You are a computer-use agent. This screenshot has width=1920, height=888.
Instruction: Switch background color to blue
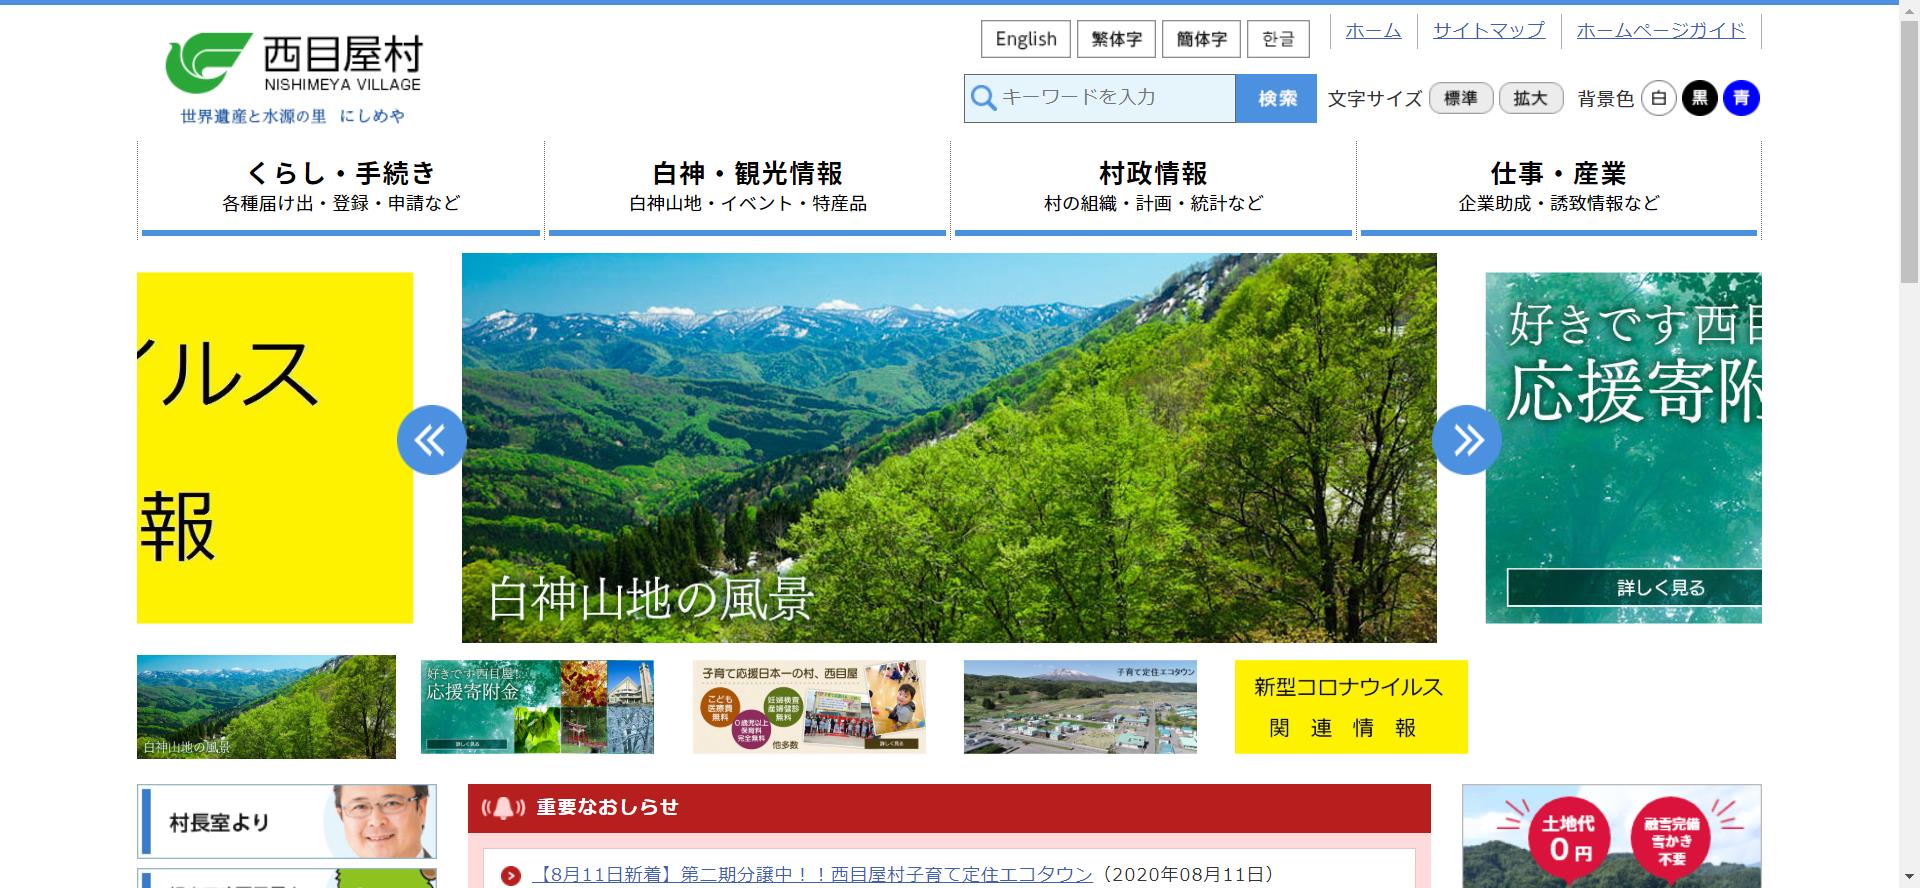(1741, 98)
